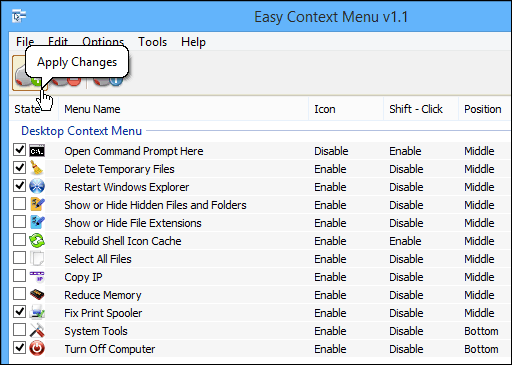Open the Tools menu
The image size is (512, 365).
point(153,42)
